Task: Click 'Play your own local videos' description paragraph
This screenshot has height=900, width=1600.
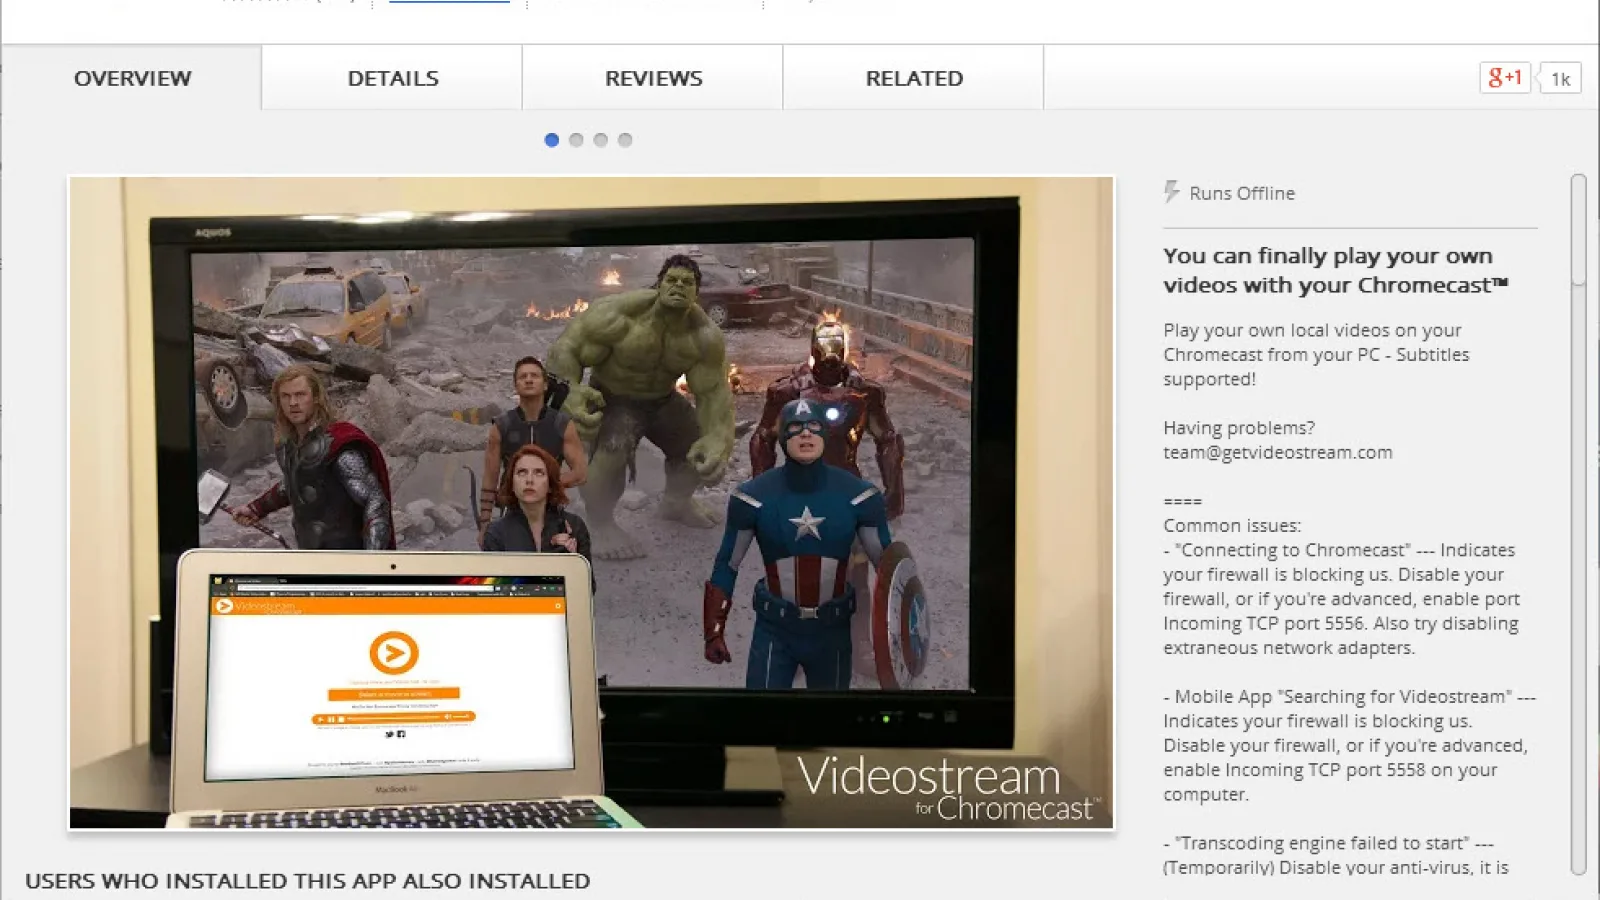Action: click(1316, 355)
